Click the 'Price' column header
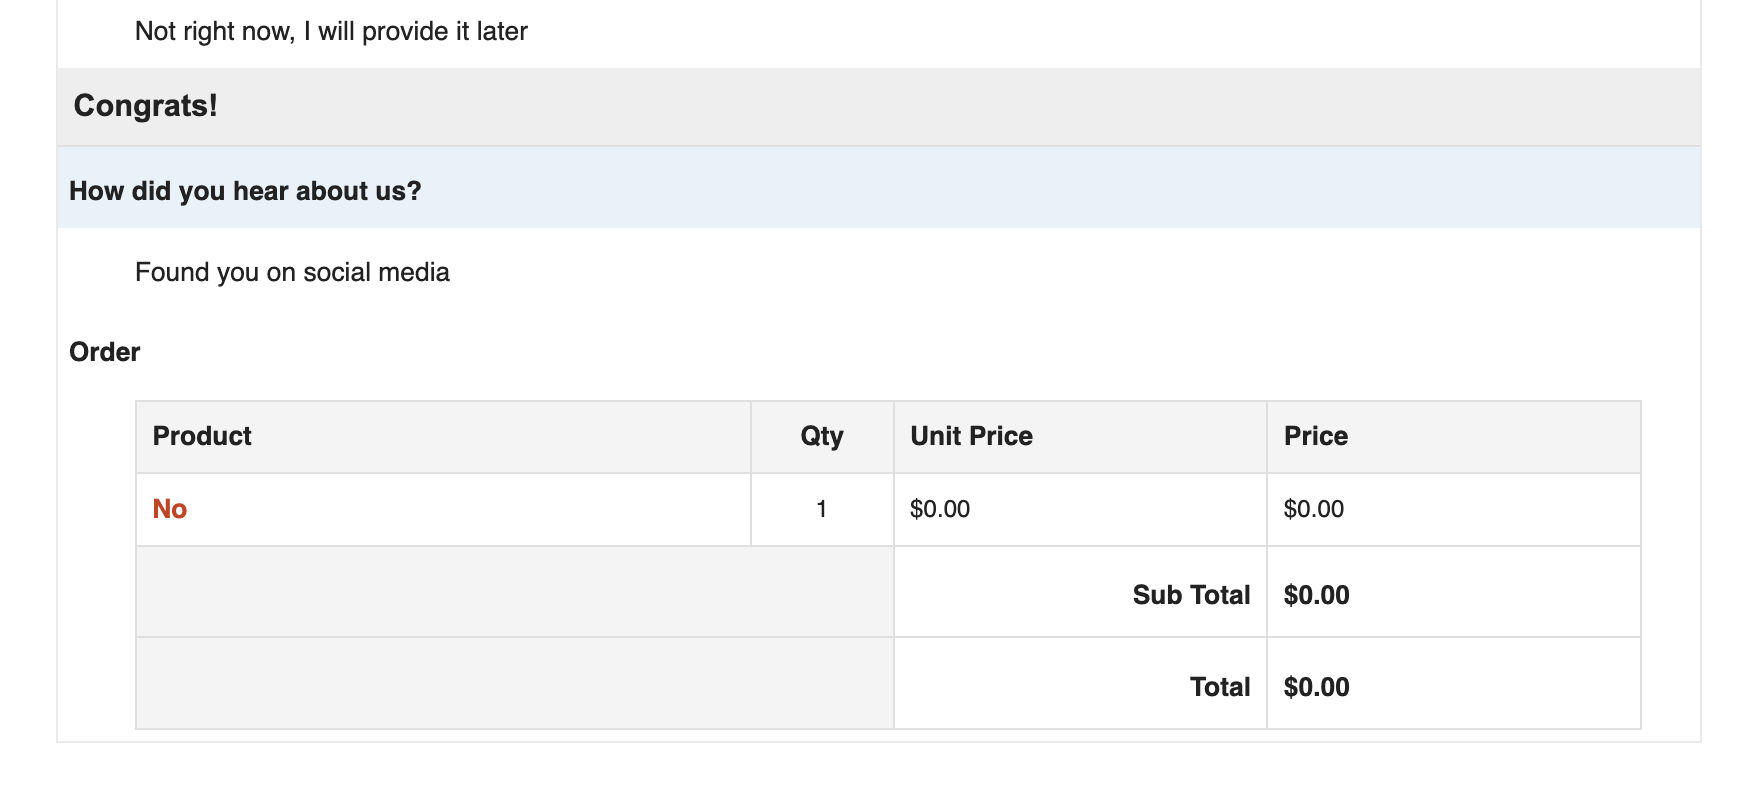 pos(1454,437)
